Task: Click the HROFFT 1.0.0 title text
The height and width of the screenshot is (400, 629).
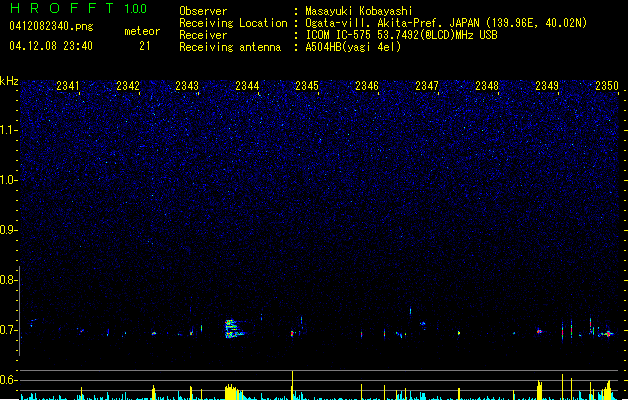Action: point(79,8)
